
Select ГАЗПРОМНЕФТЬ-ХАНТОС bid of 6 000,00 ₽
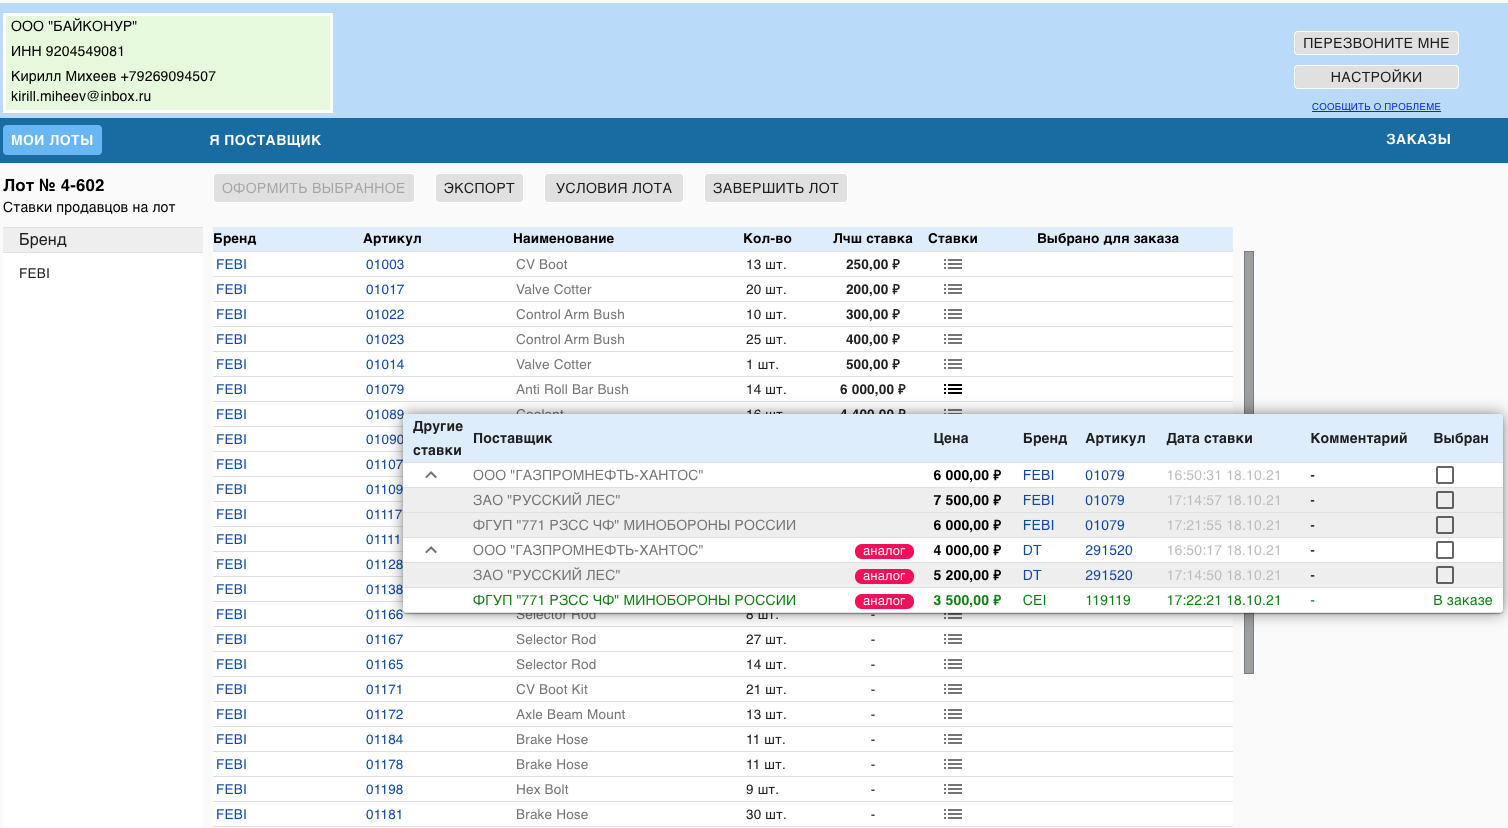tap(1444, 475)
